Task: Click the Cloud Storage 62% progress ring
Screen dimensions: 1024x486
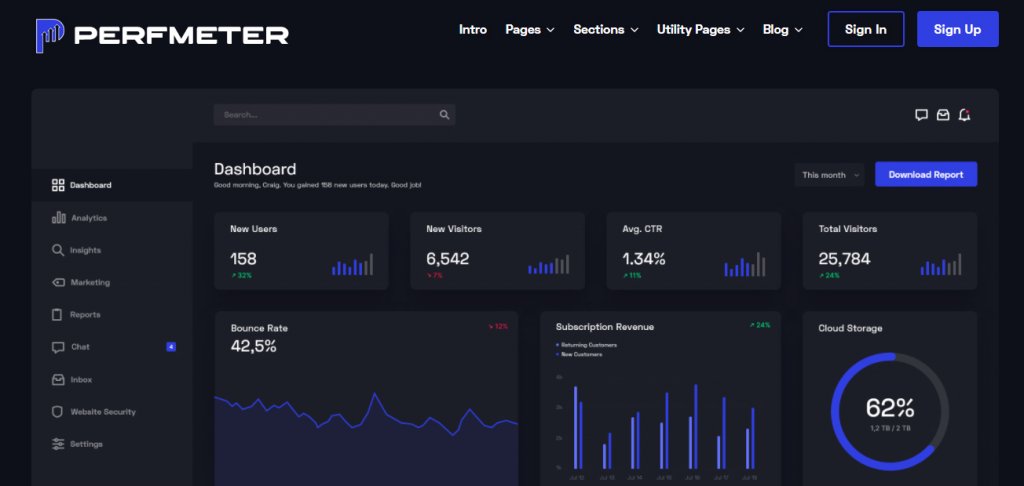Action: tap(889, 411)
